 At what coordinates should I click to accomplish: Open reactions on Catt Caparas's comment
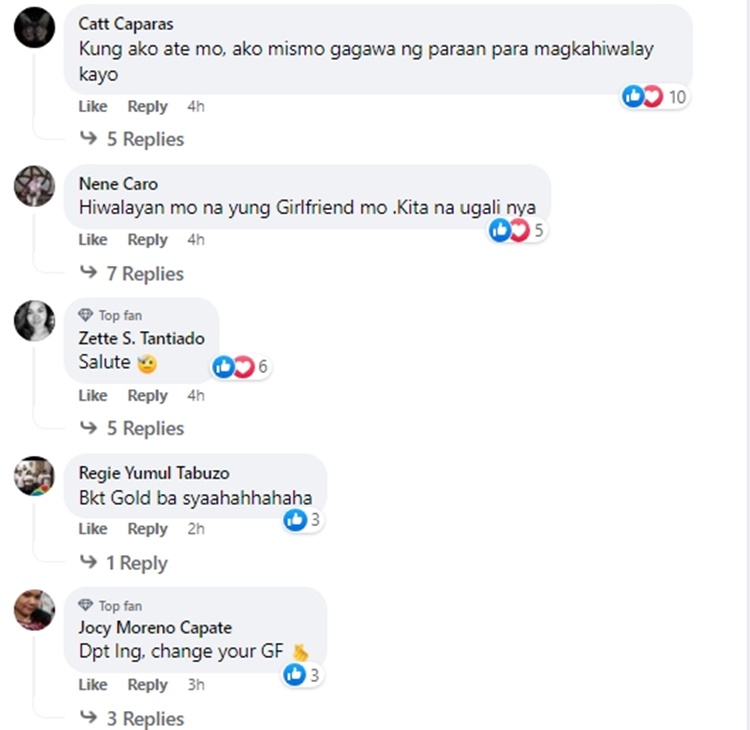[654, 97]
